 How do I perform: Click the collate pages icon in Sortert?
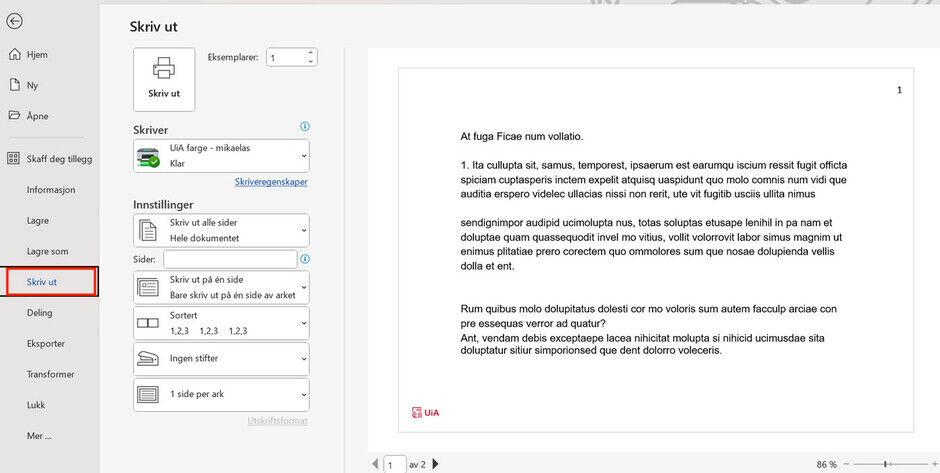147,323
